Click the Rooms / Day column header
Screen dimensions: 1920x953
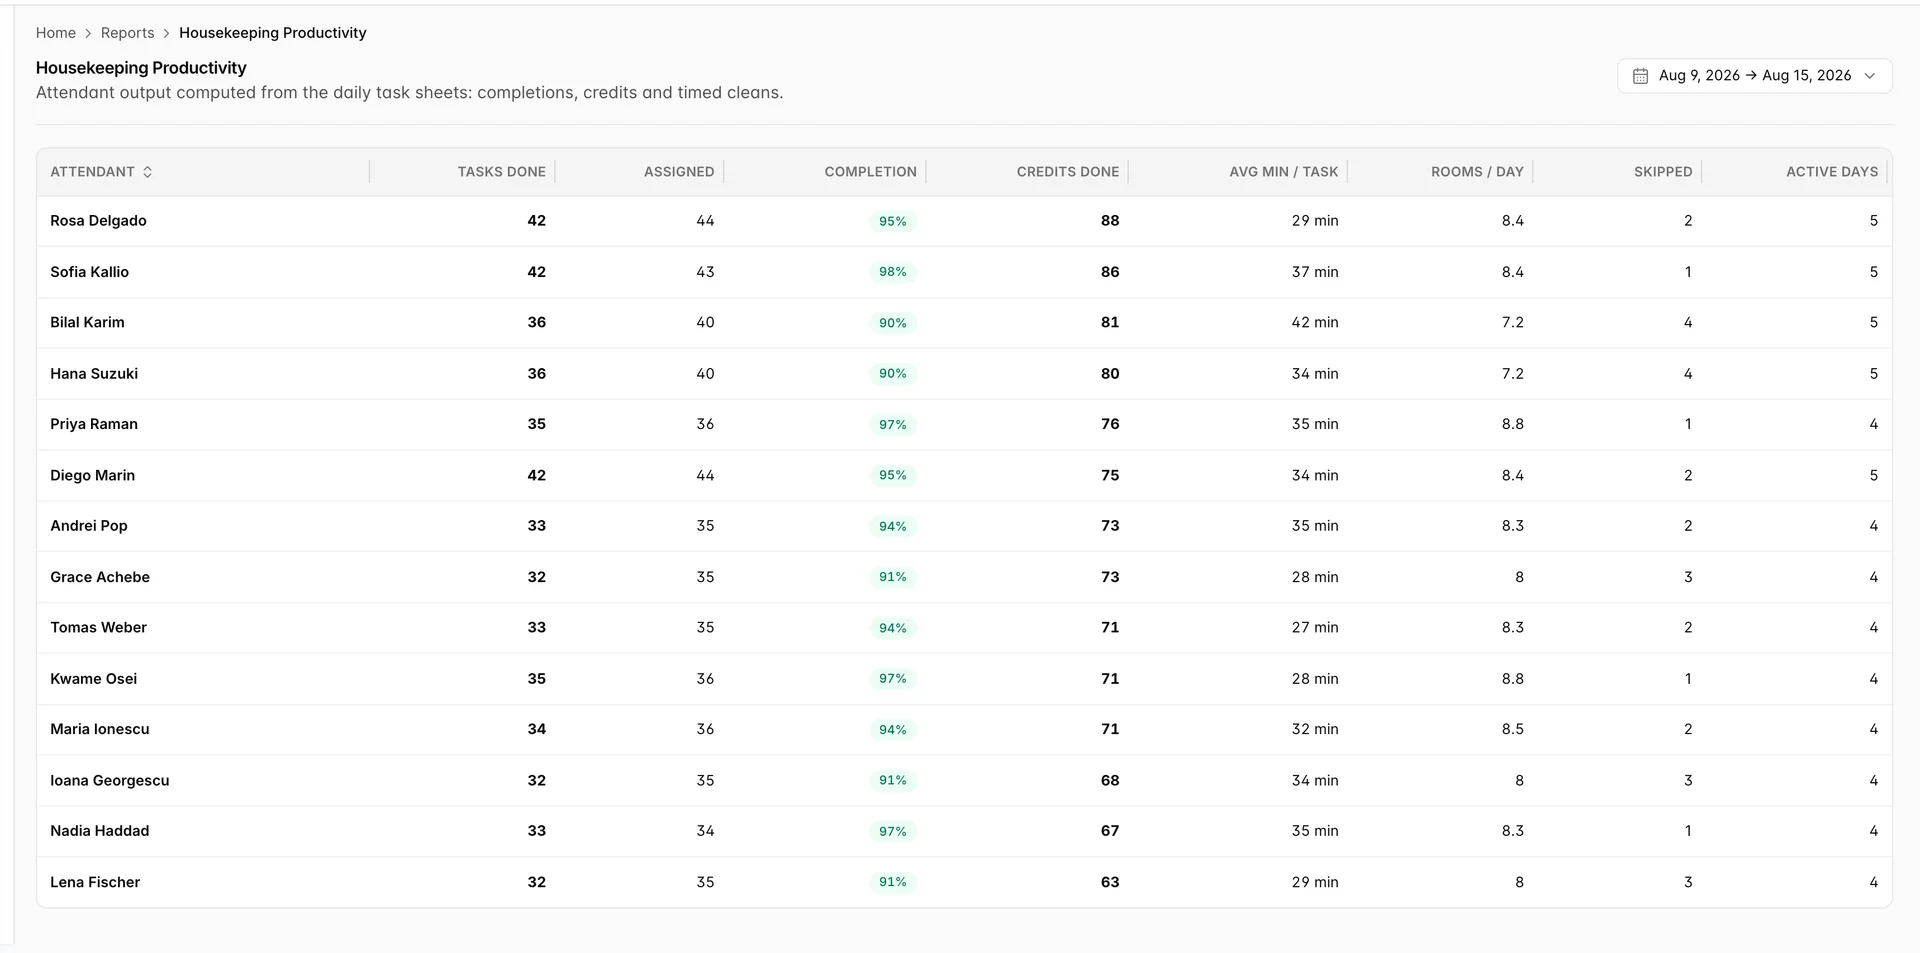(1477, 172)
